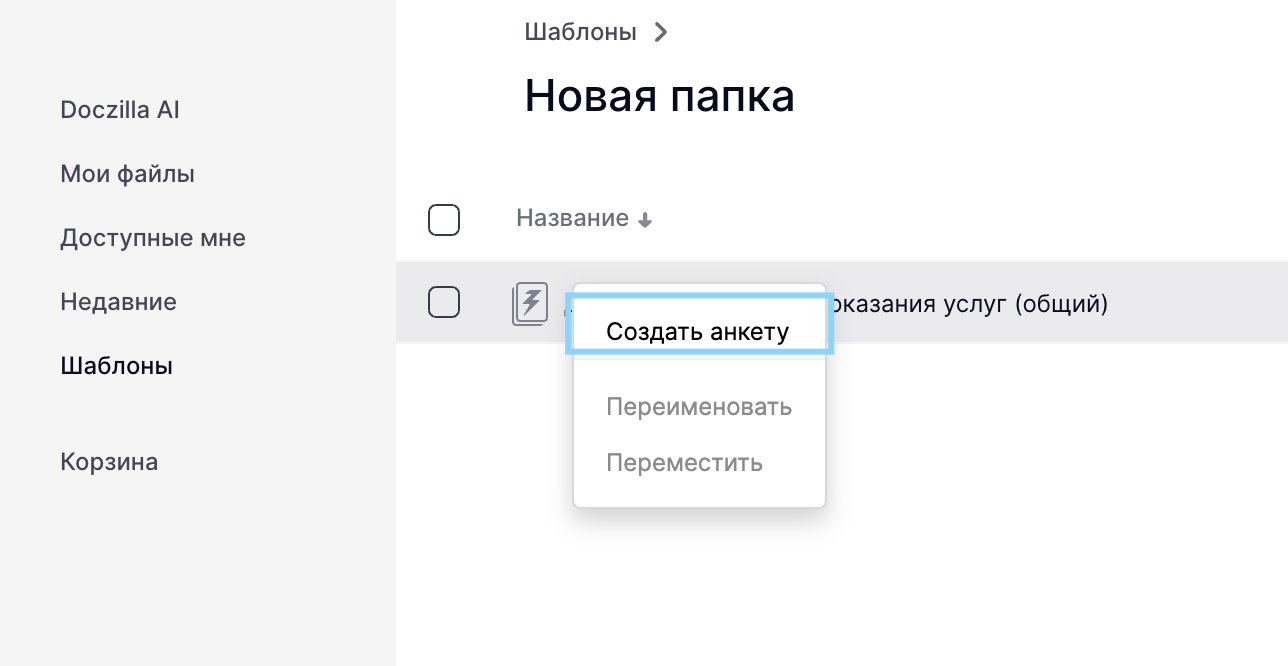
Task: Click the chevron after Шаблоны breadcrumb
Action: point(660,32)
